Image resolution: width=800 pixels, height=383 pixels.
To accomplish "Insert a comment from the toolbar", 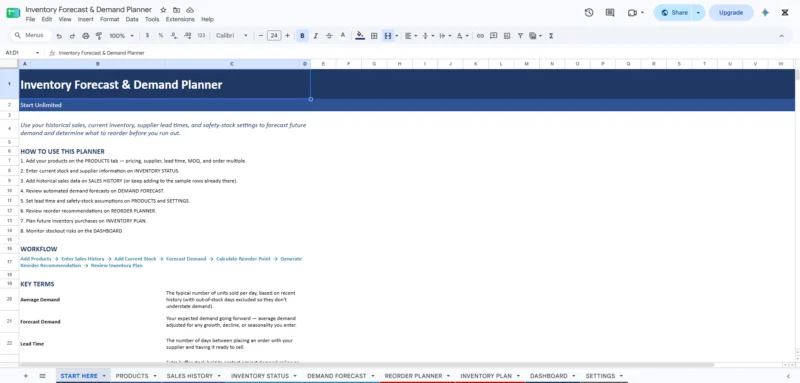I will coord(493,36).
